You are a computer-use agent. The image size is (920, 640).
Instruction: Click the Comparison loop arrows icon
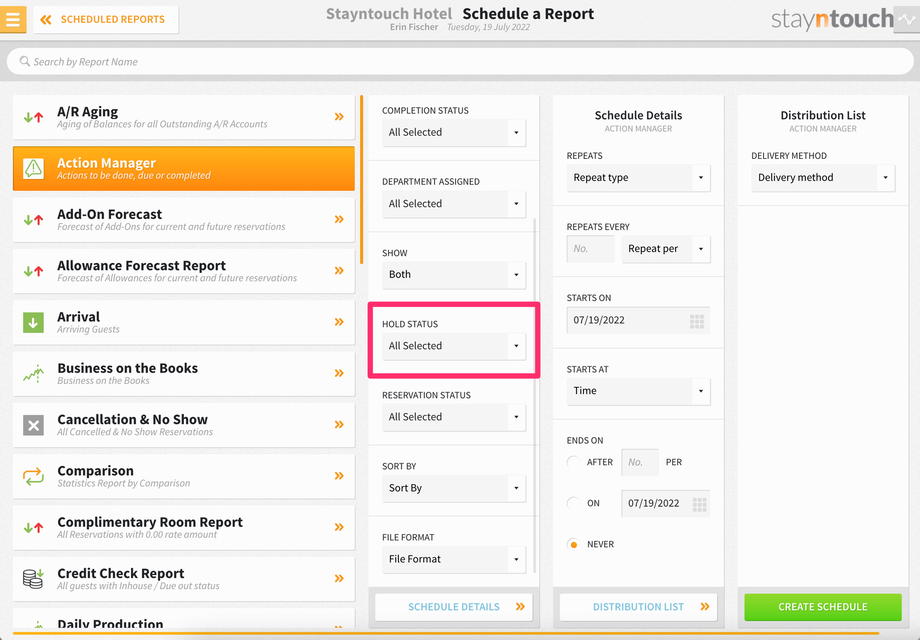click(x=33, y=476)
